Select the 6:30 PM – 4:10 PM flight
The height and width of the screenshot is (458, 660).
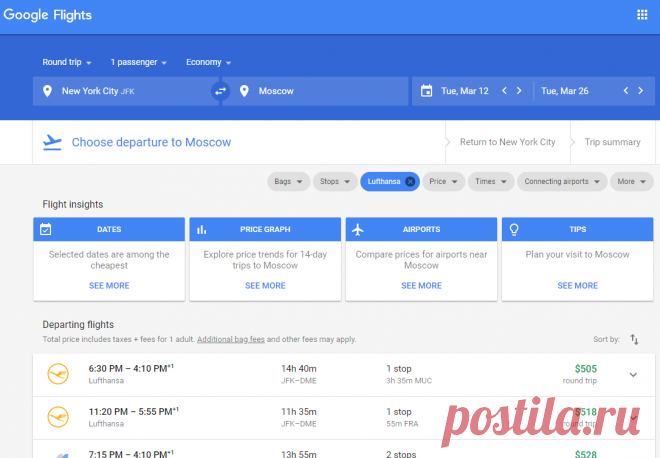[x=343, y=375]
